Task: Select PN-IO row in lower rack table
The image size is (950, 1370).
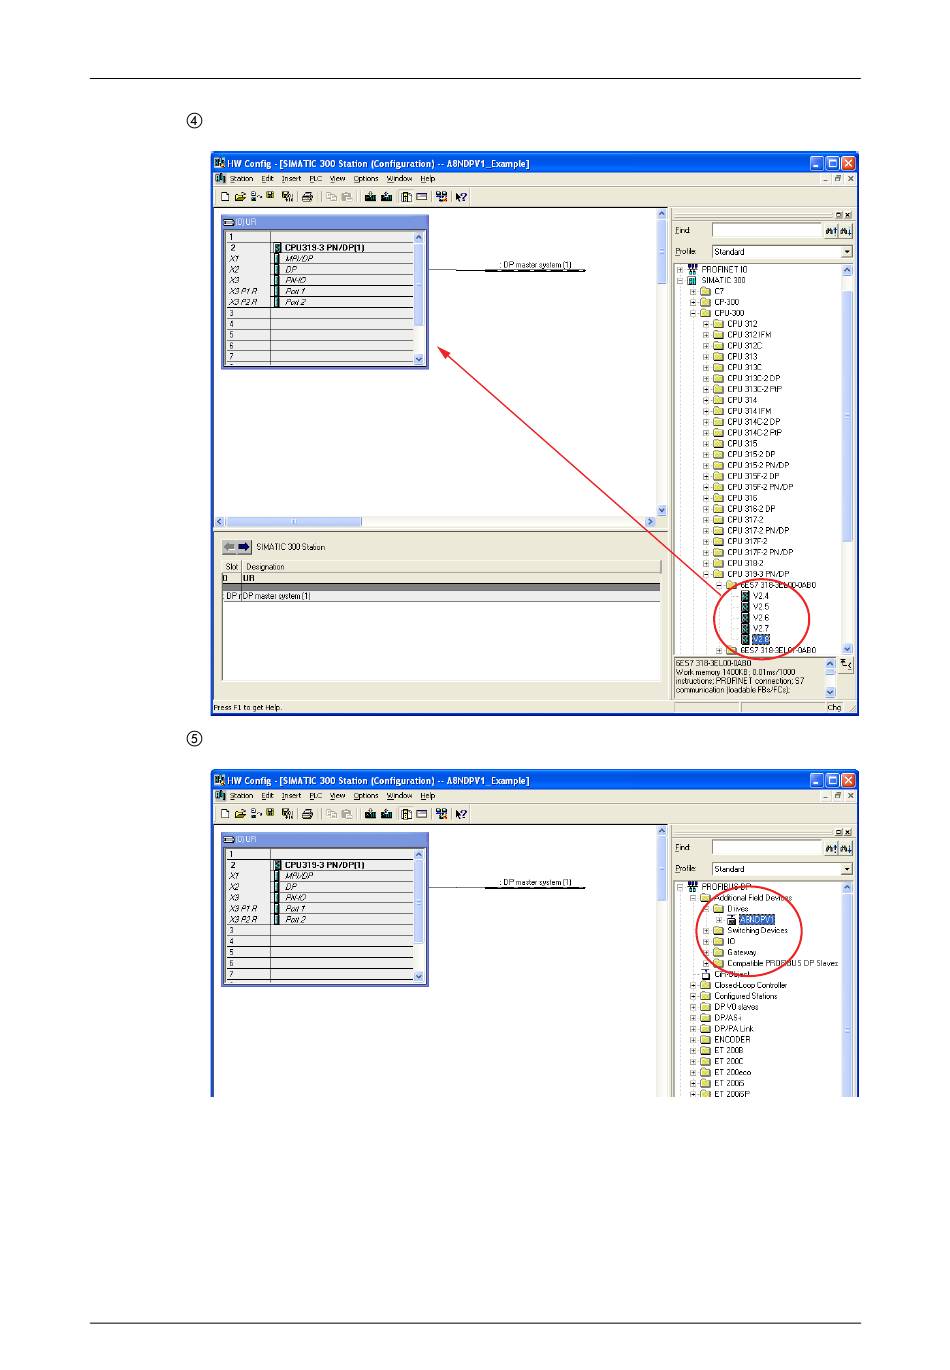Action: (x=319, y=898)
